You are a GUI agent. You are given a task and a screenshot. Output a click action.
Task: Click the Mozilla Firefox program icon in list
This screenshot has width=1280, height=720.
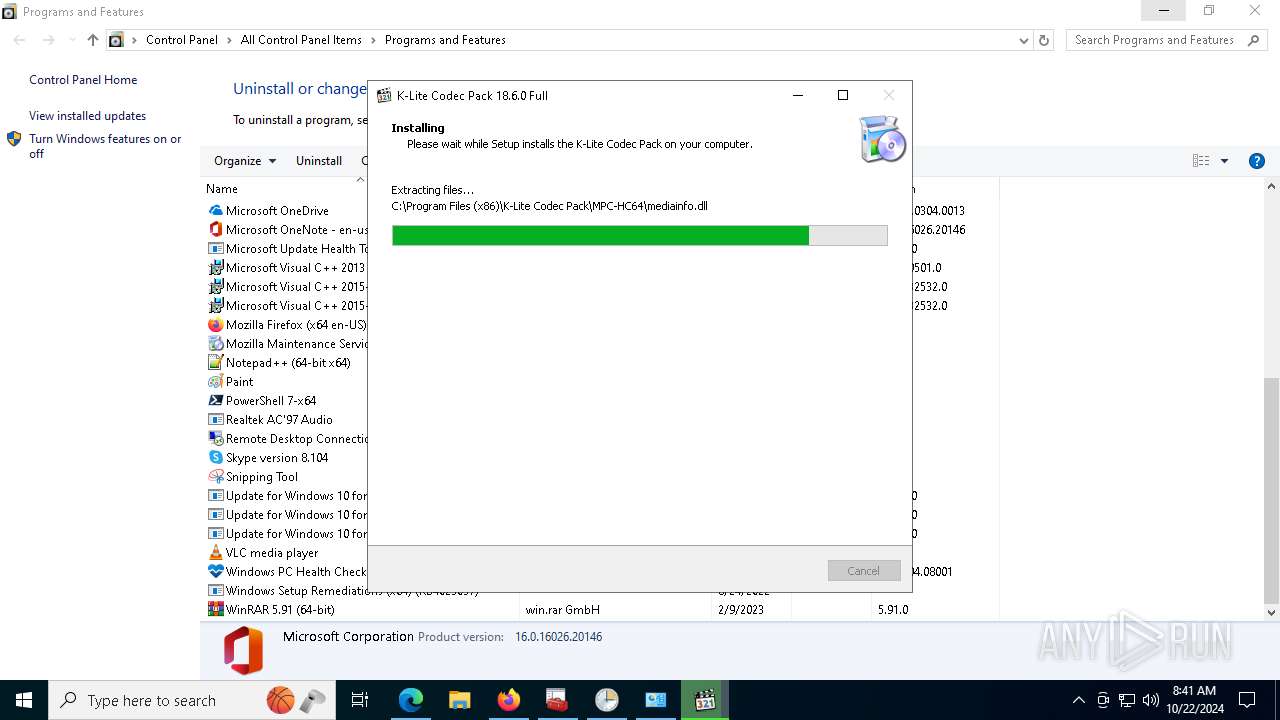(x=215, y=324)
